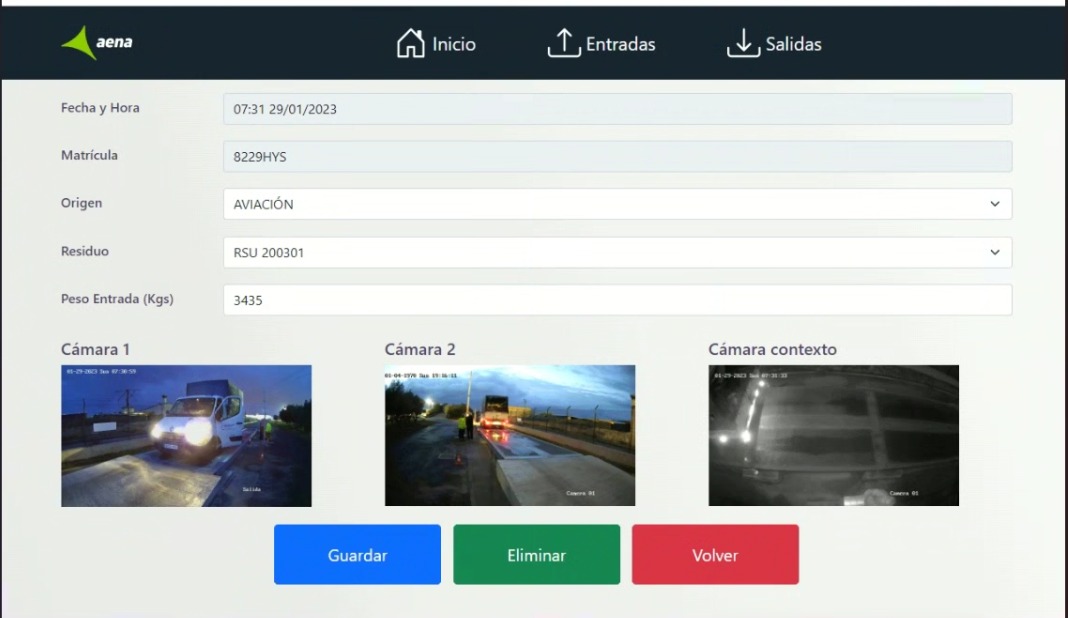Expand the Residuo selector showing RSU 200301
1068x618 pixels.
pos(618,252)
